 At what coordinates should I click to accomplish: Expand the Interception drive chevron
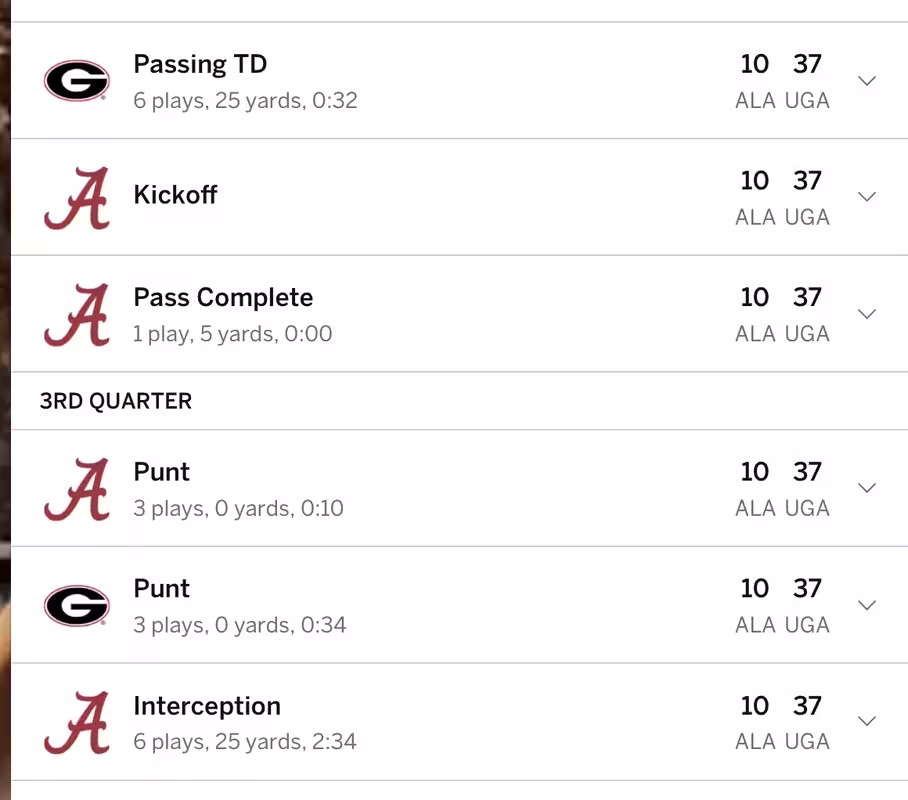(867, 721)
